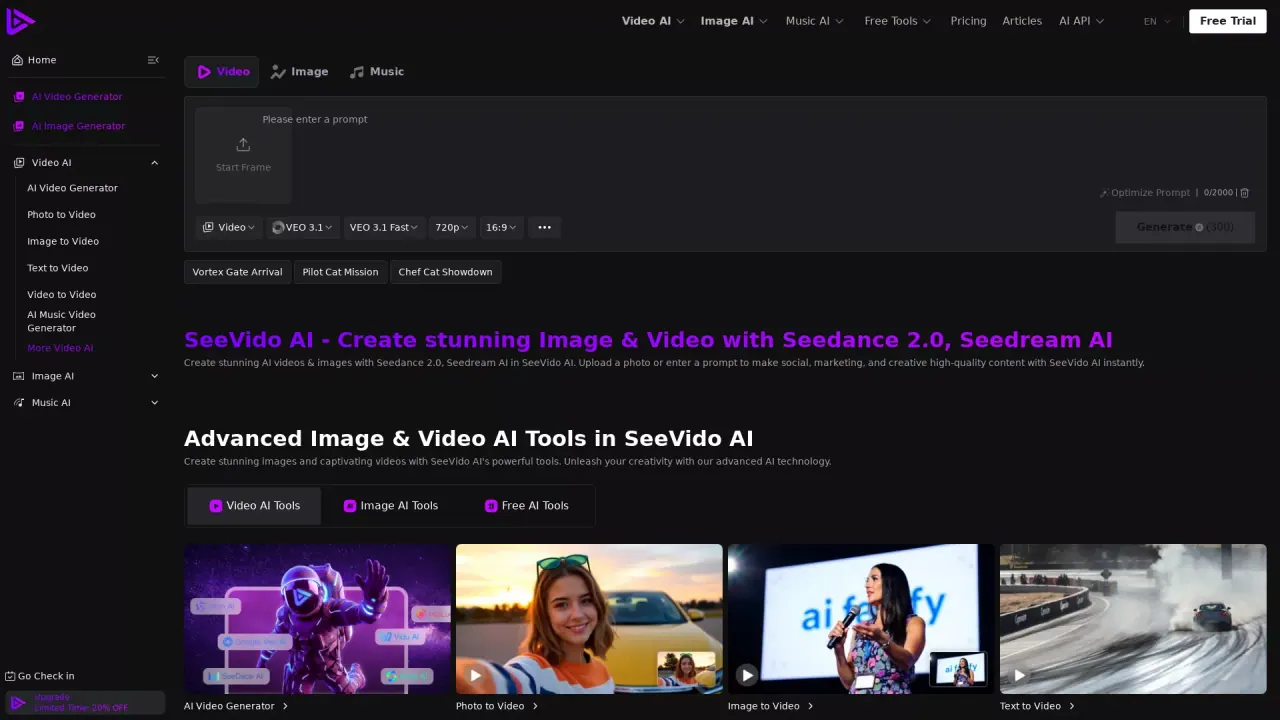Switch to the Image generator tab
The image size is (1280, 720).
click(x=300, y=72)
